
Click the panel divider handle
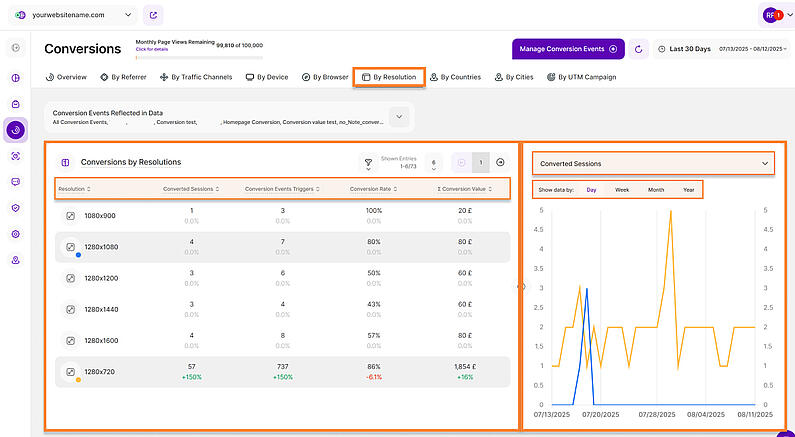click(521, 286)
